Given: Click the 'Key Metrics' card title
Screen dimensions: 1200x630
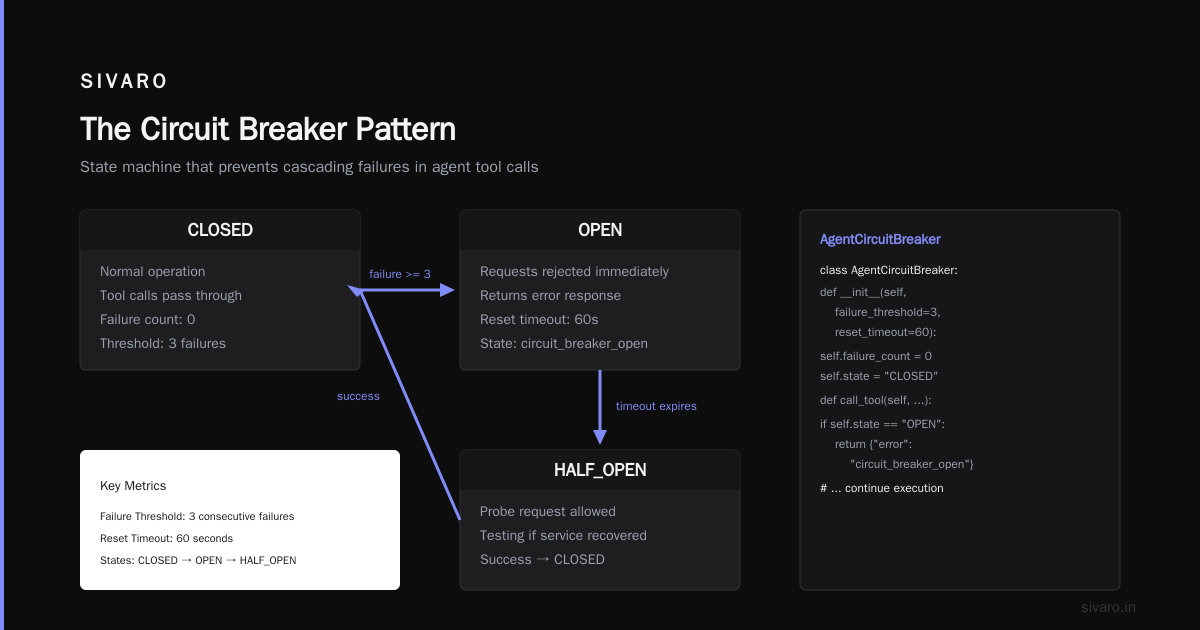Looking at the screenshot, I should (133, 486).
